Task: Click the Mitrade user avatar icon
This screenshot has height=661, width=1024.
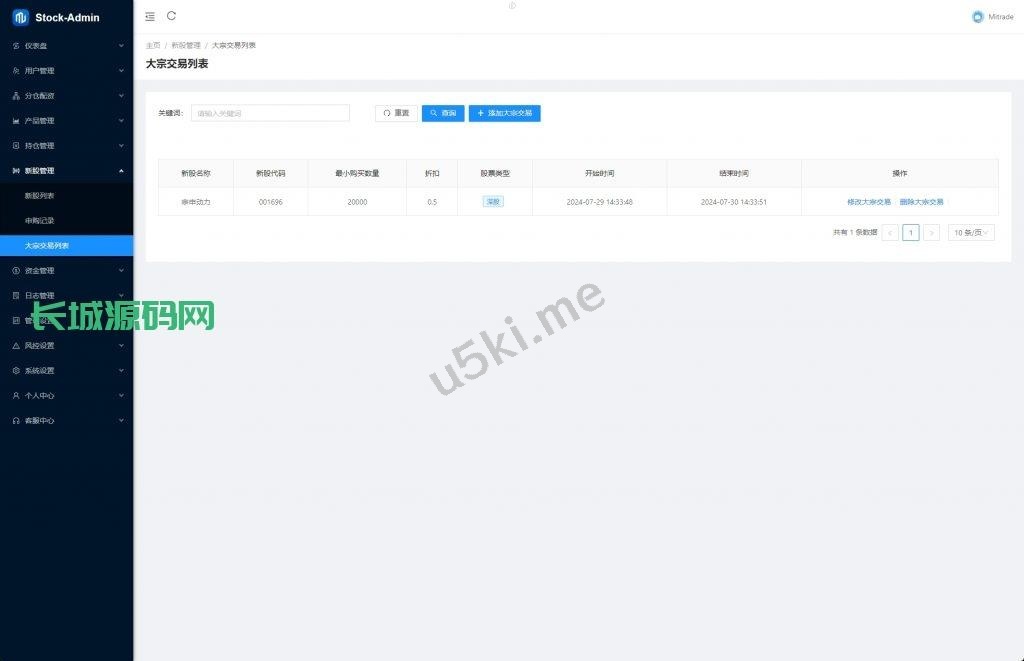Action: click(978, 17)
